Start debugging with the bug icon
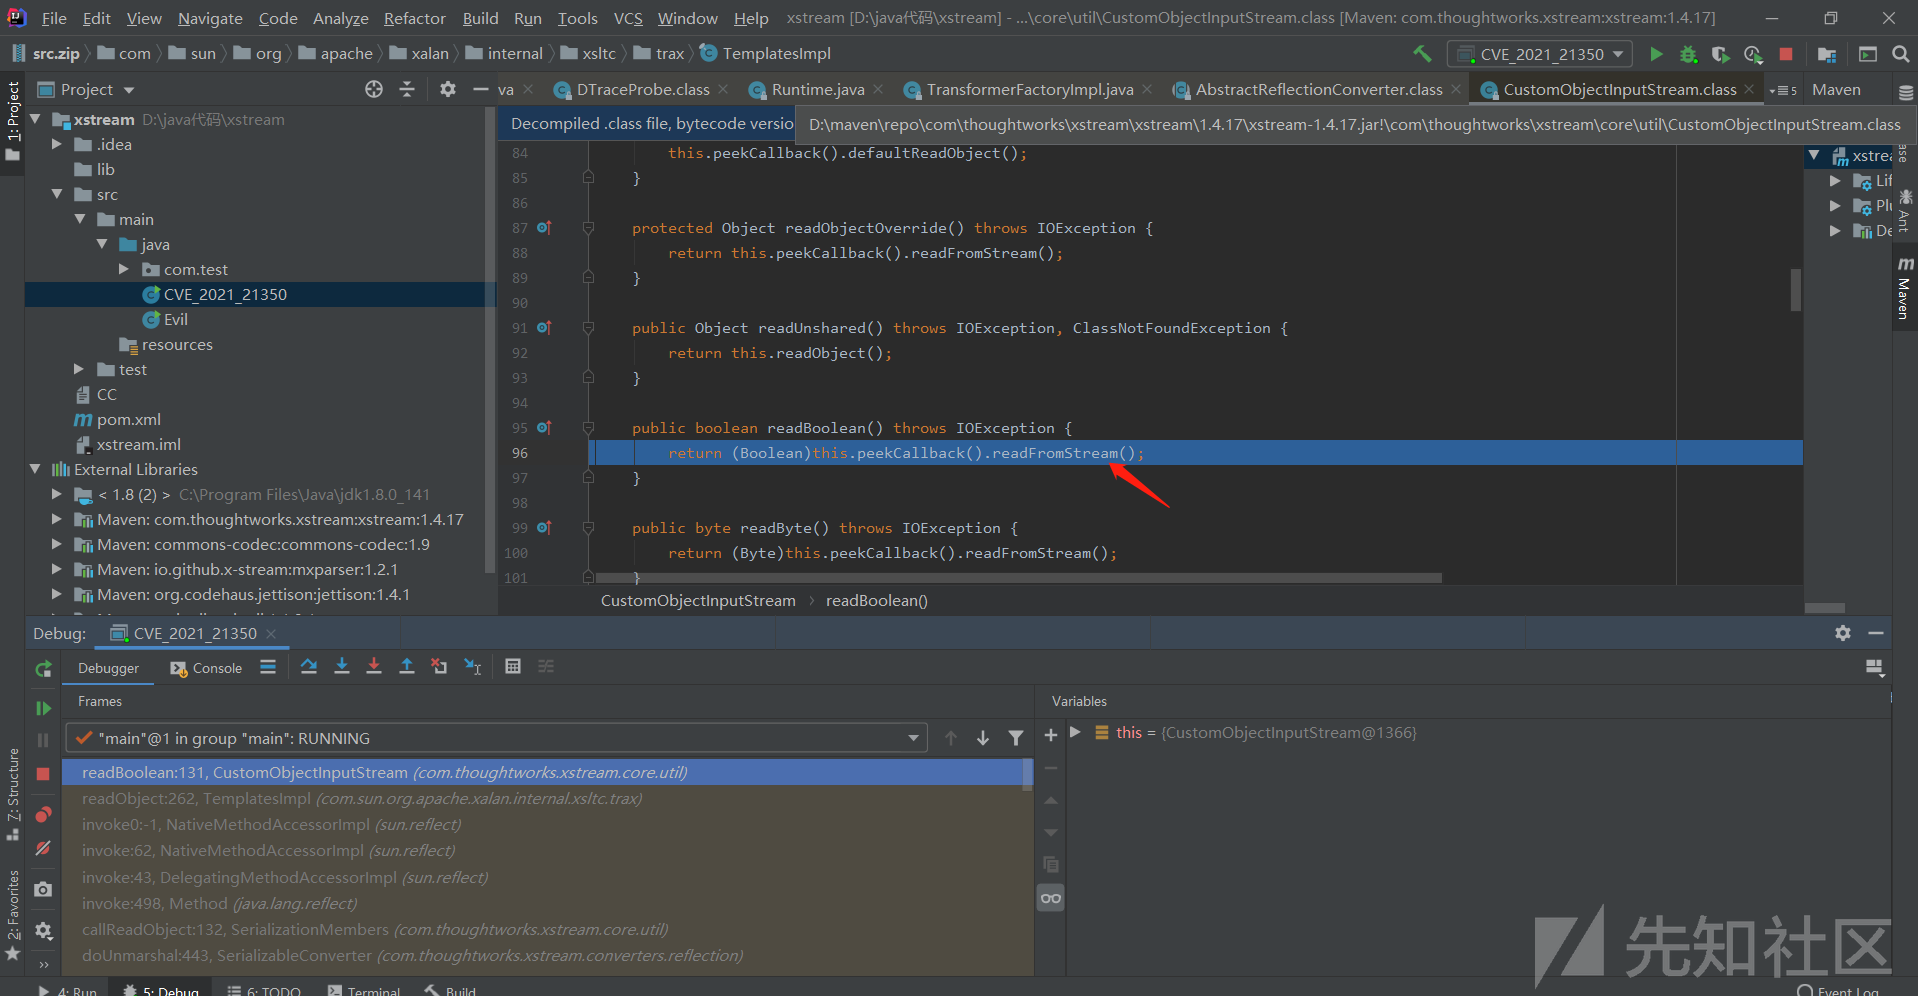The width and height of the screenshot is (1918, 996). coord(1688,54)
